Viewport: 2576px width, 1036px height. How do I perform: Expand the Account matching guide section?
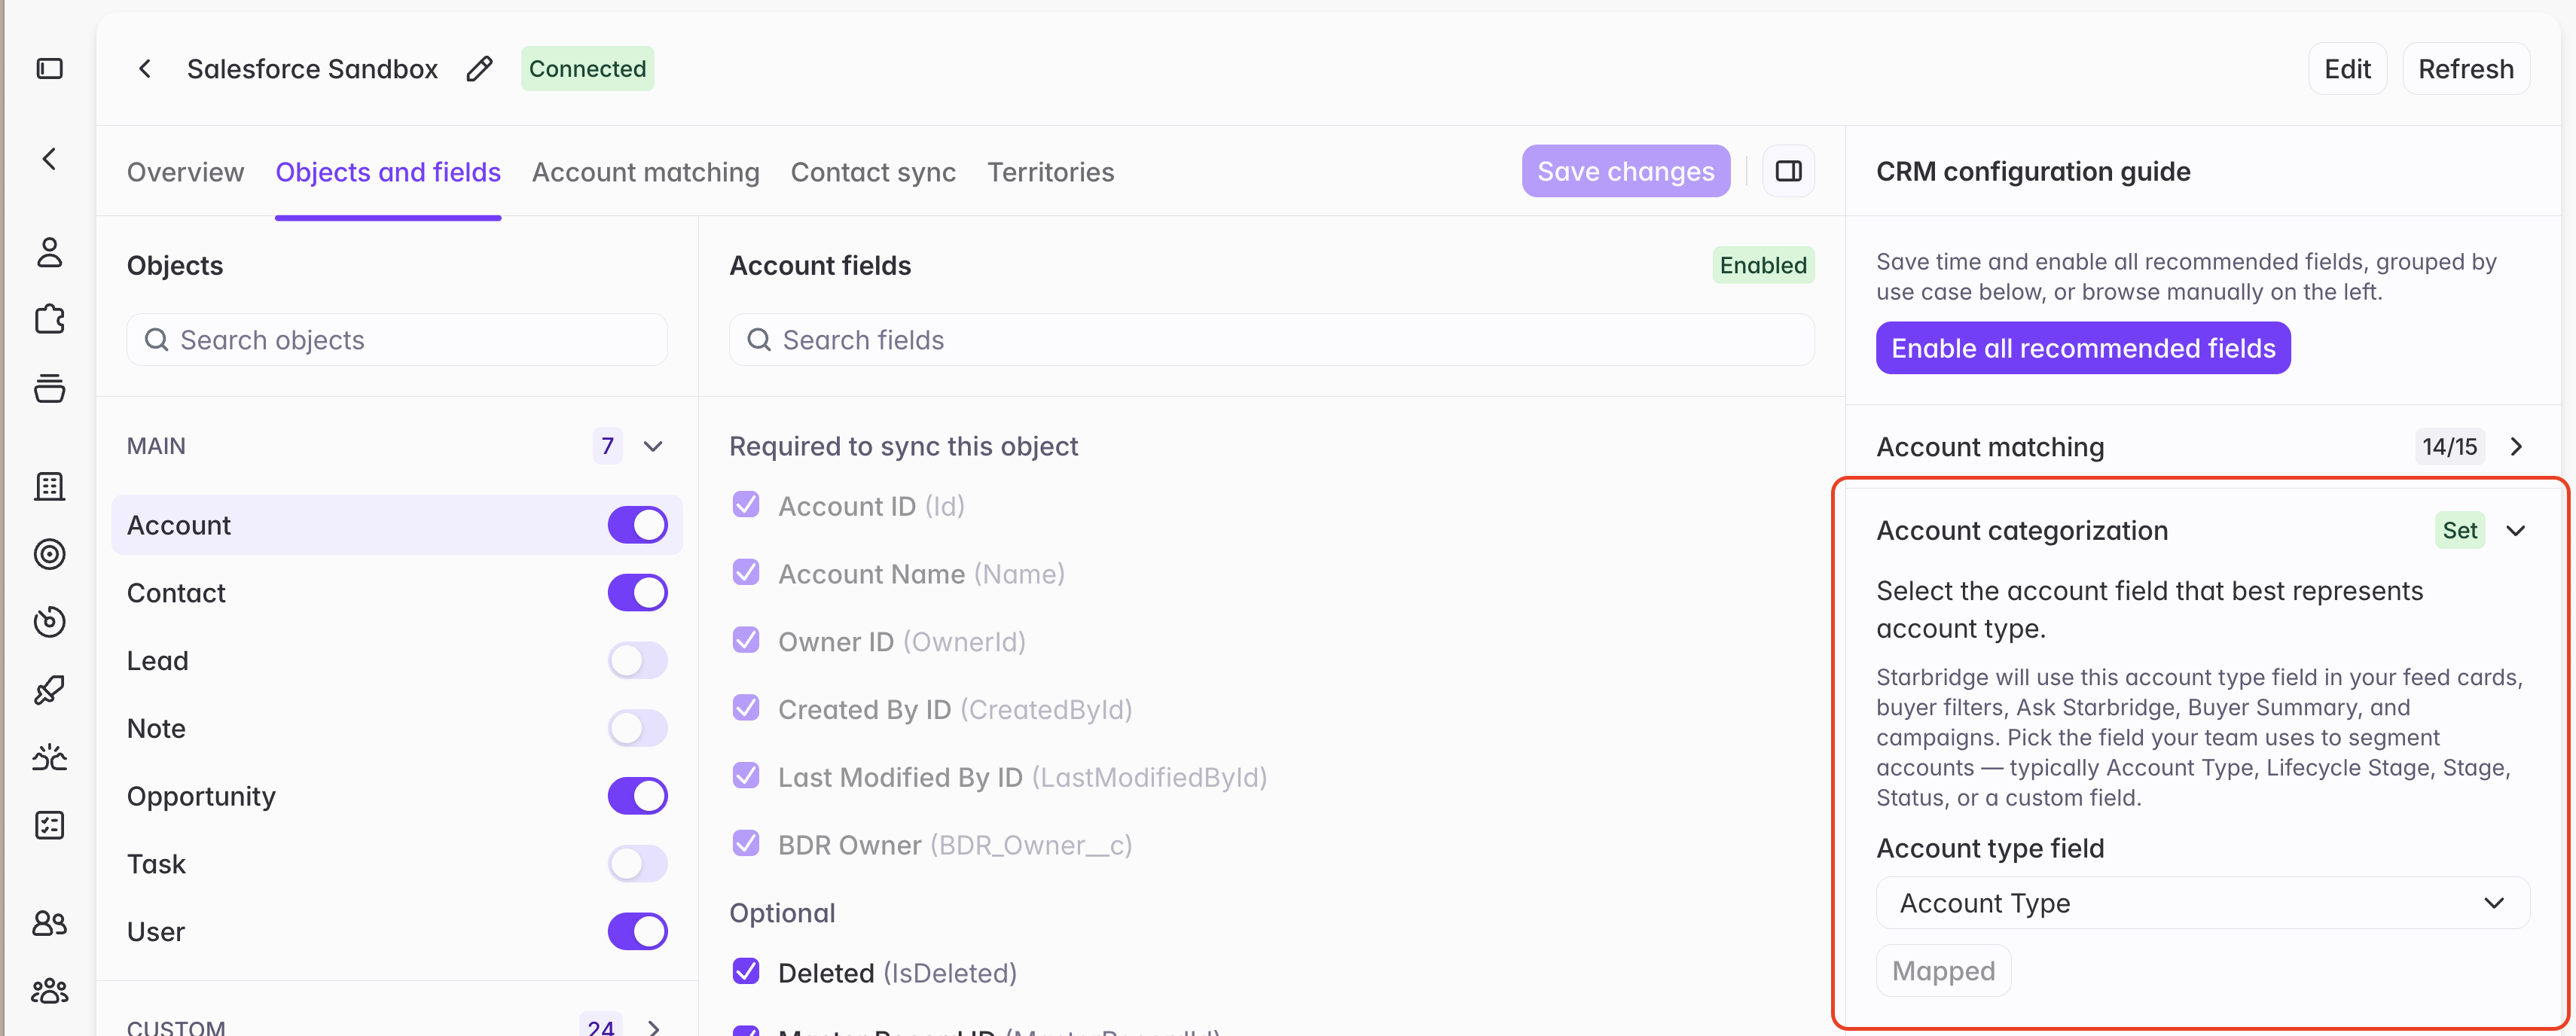2516,446
